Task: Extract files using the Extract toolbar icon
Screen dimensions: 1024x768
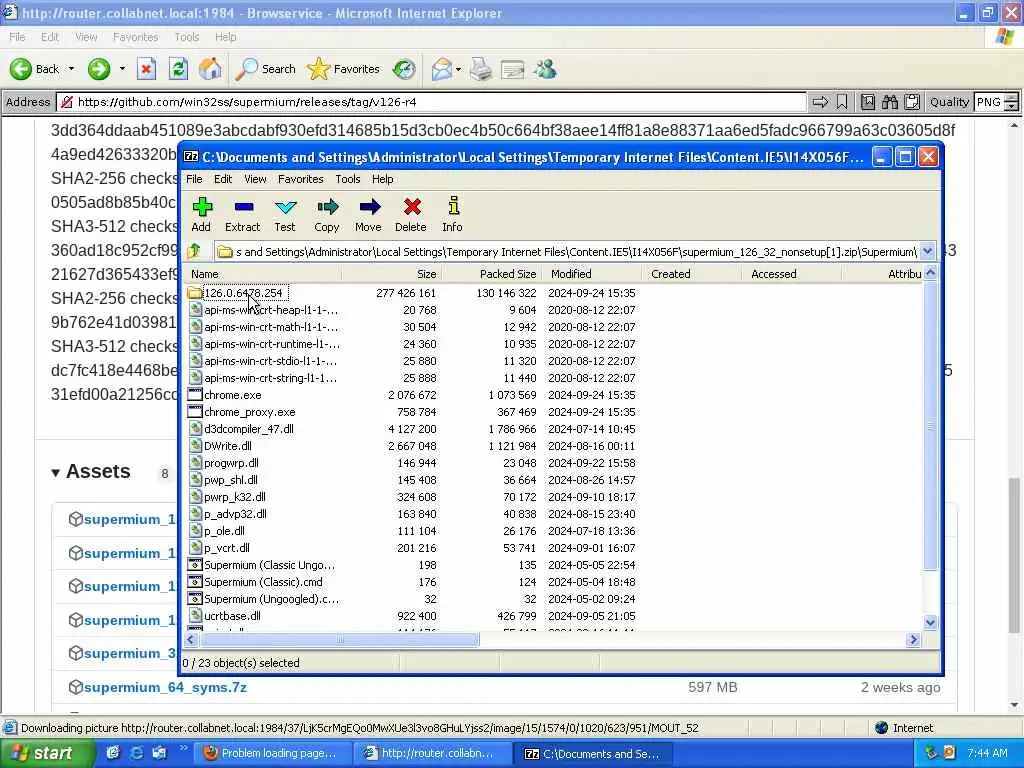Action: [242, 214]
